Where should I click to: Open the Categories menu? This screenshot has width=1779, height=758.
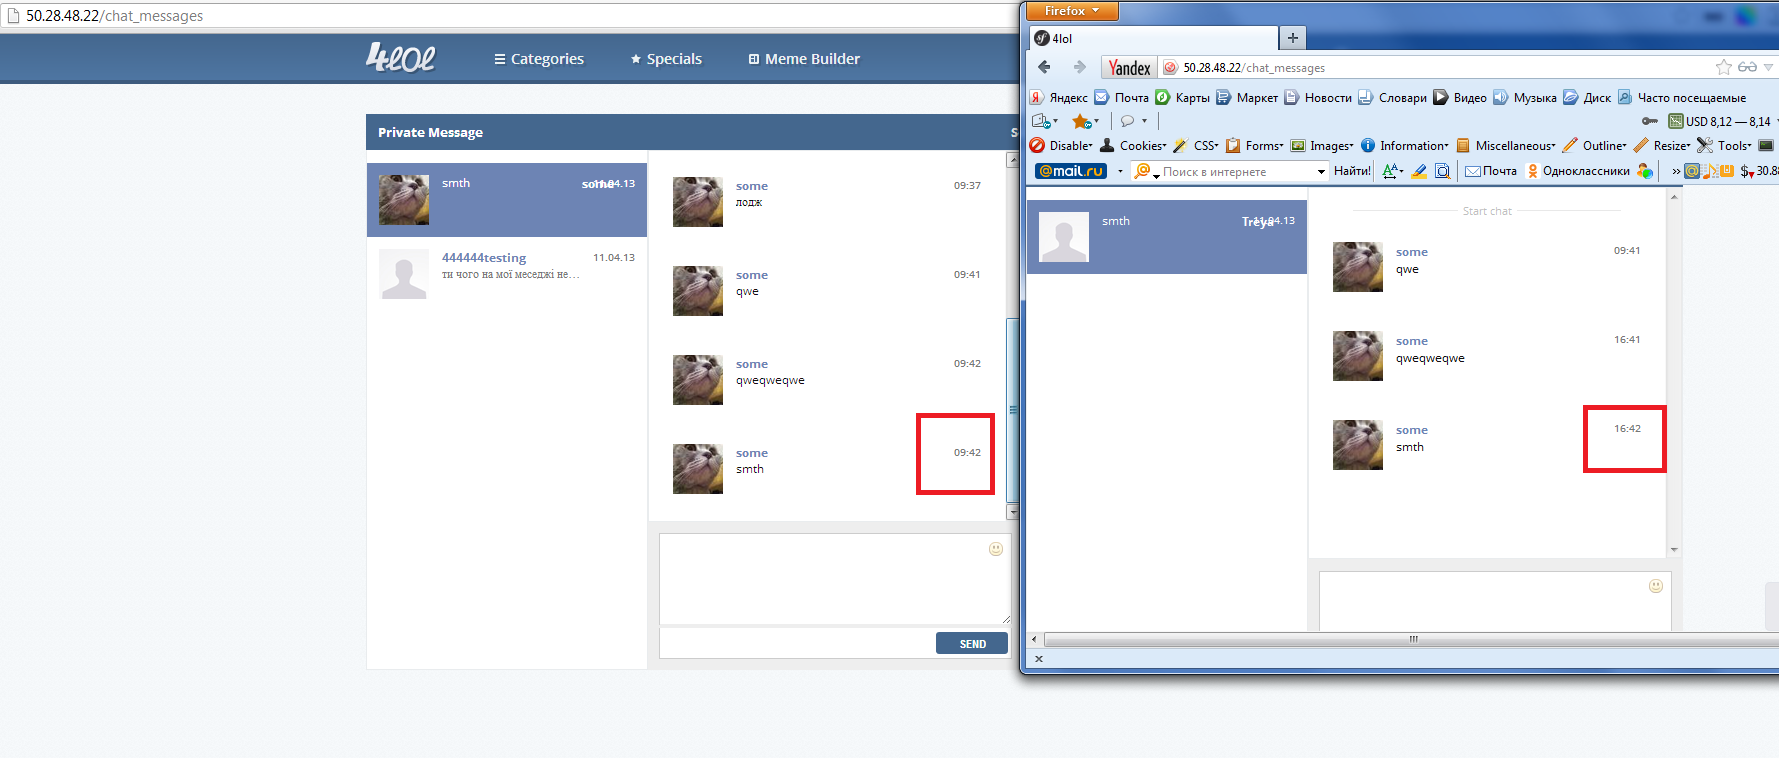[x=539, y=59]
